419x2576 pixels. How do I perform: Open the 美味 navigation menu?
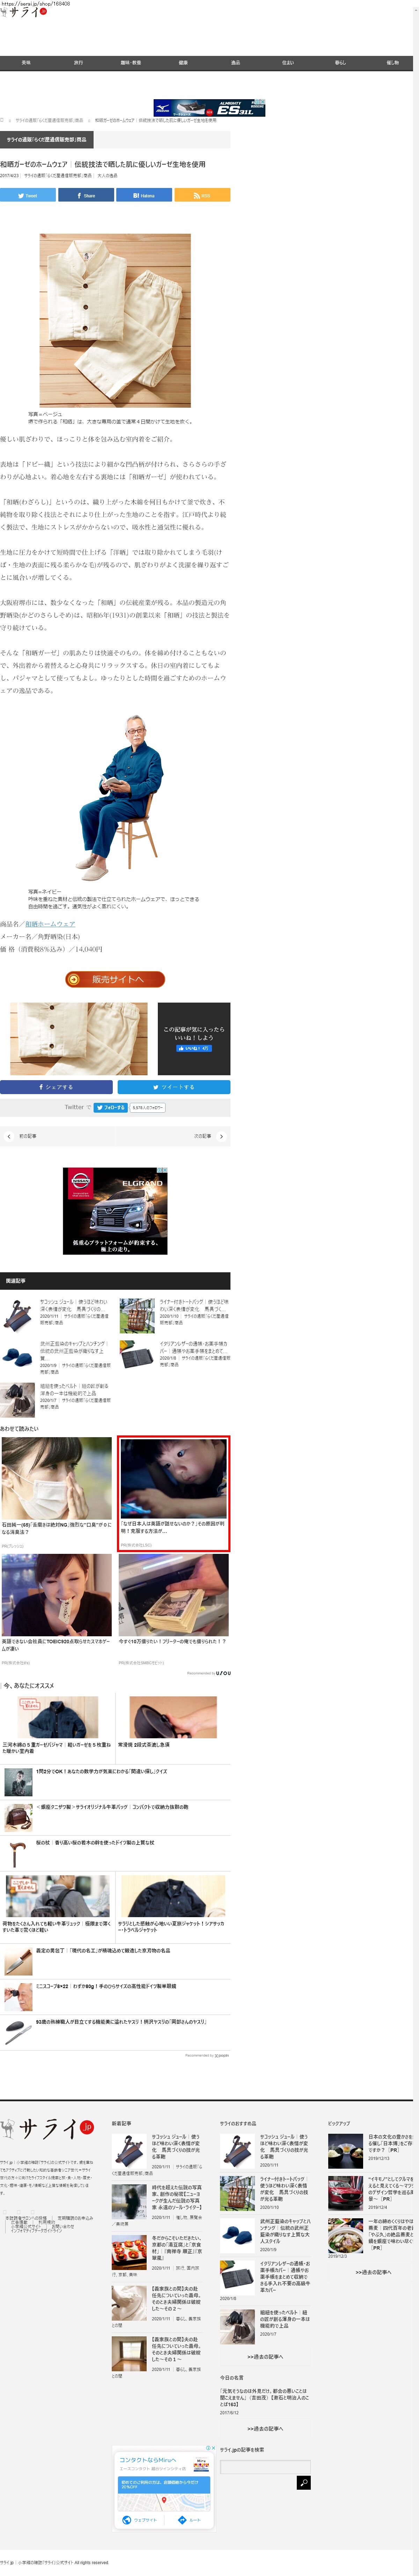click(x=26, y=62)
